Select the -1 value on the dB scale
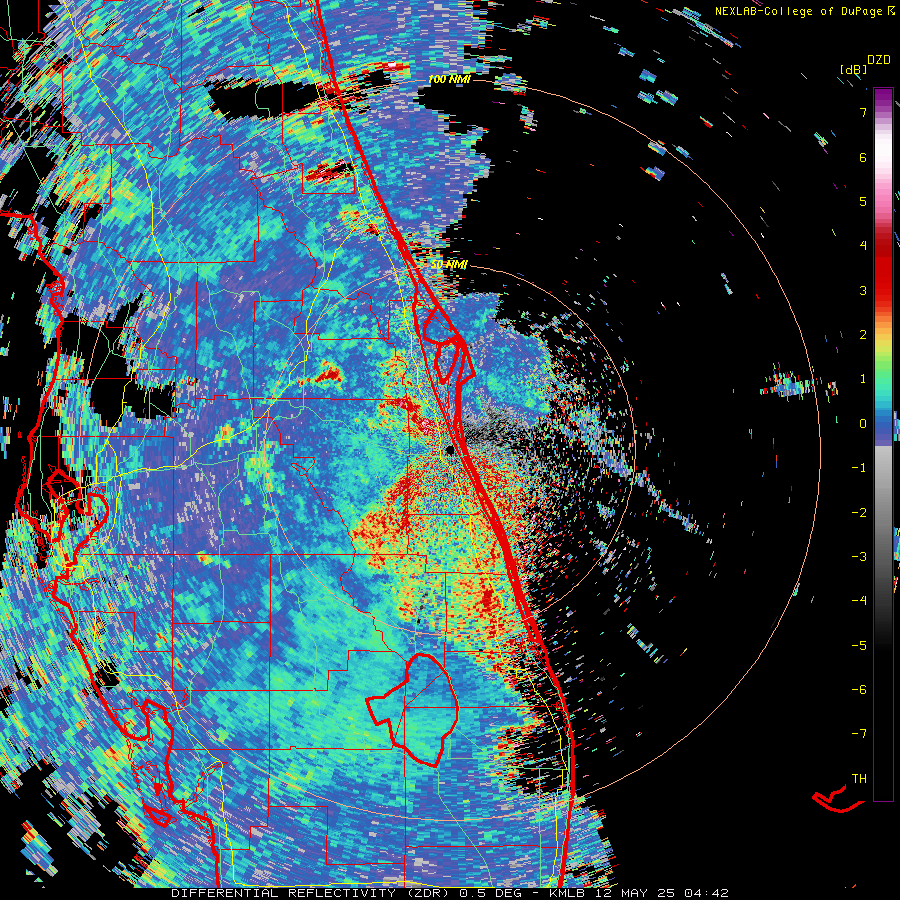This screenshot has height=900, width=900. (859, 468)
